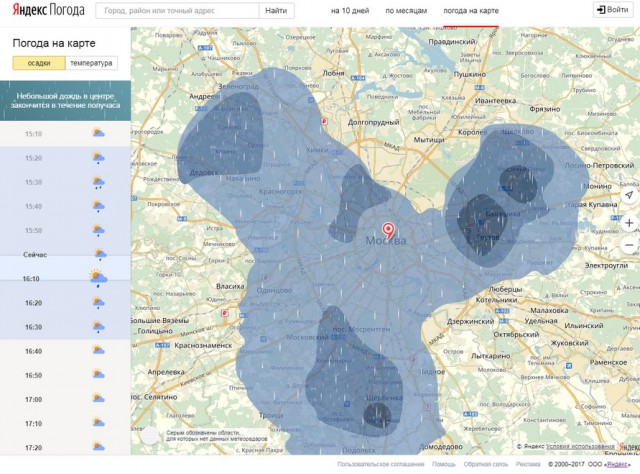Click the red location pin on Москва

tap(388, 230)
